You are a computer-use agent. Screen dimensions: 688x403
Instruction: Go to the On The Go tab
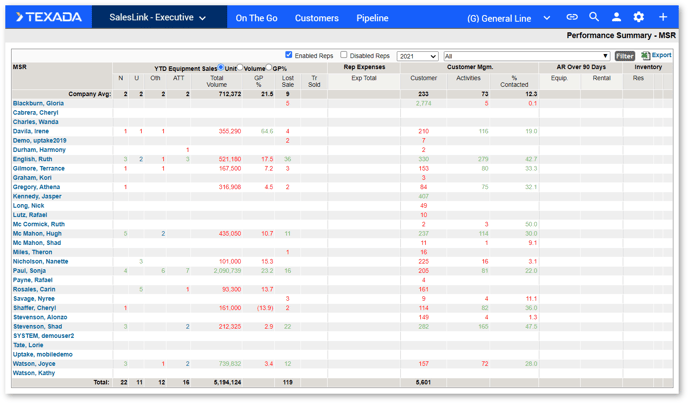coord(256,17)
